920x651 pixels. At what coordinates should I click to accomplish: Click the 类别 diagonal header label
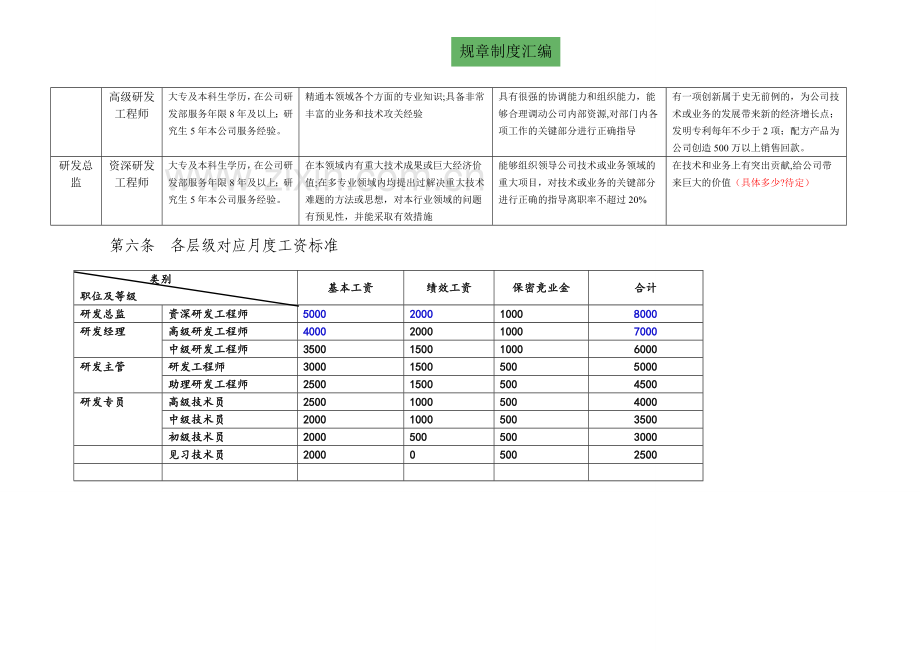click(x=160, y=279)
